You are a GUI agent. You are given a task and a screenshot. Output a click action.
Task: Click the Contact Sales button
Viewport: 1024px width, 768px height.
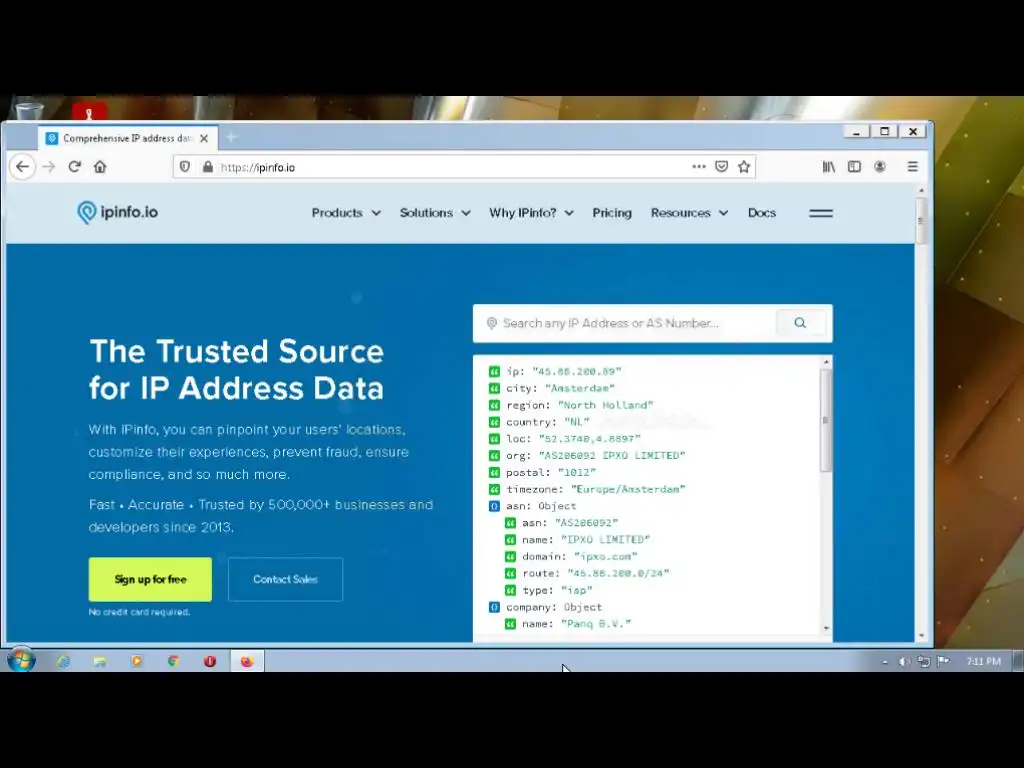[285, 579]
